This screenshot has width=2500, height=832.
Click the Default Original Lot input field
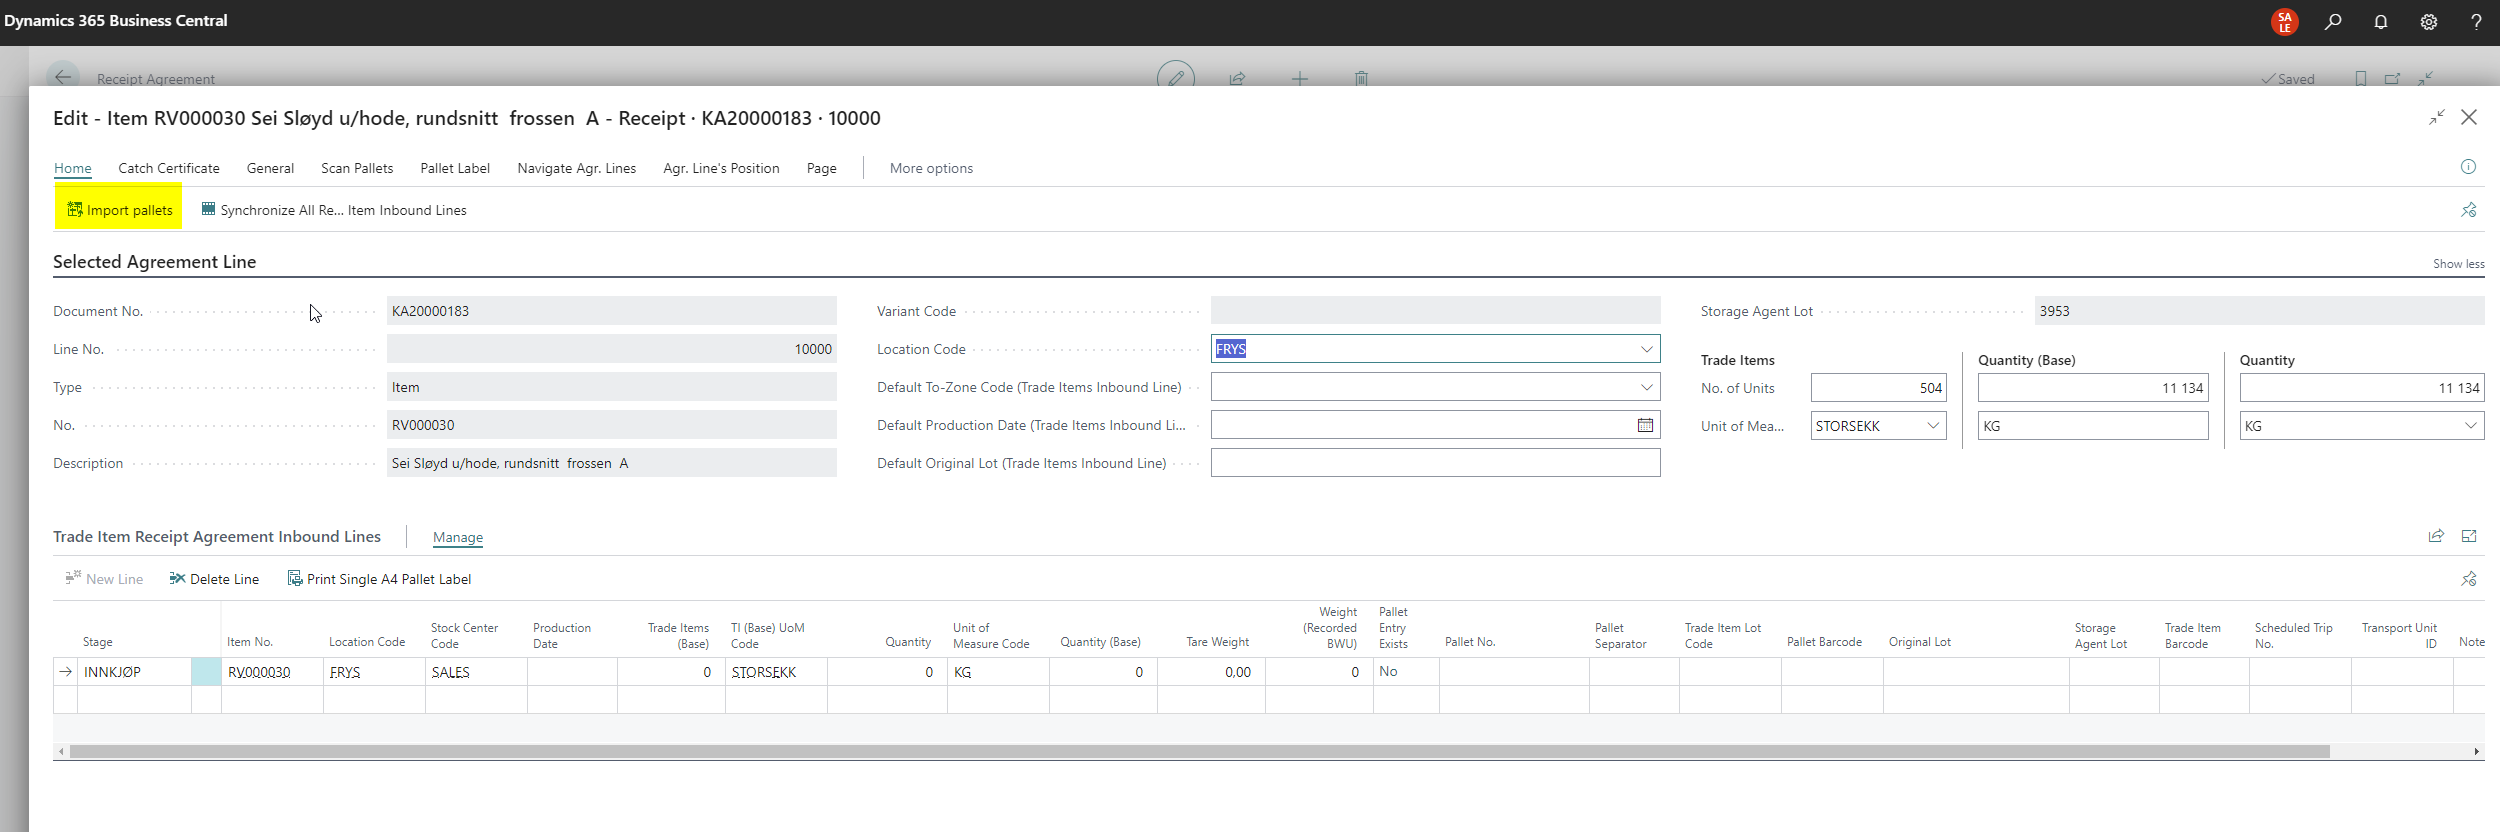point(1435,463)
